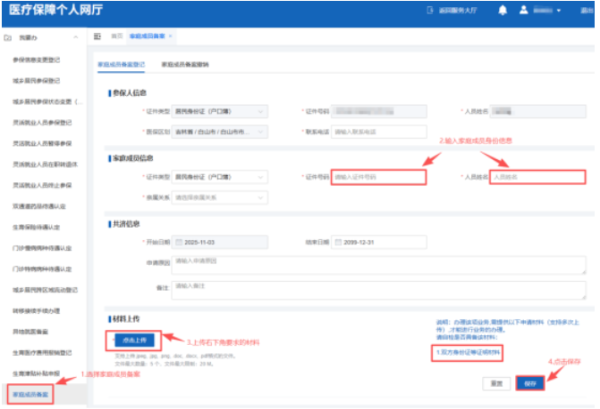Go to the 首页 home tab
Image resolution: width=600 pixels, height=409 pixels.
[x=116, y=35]
